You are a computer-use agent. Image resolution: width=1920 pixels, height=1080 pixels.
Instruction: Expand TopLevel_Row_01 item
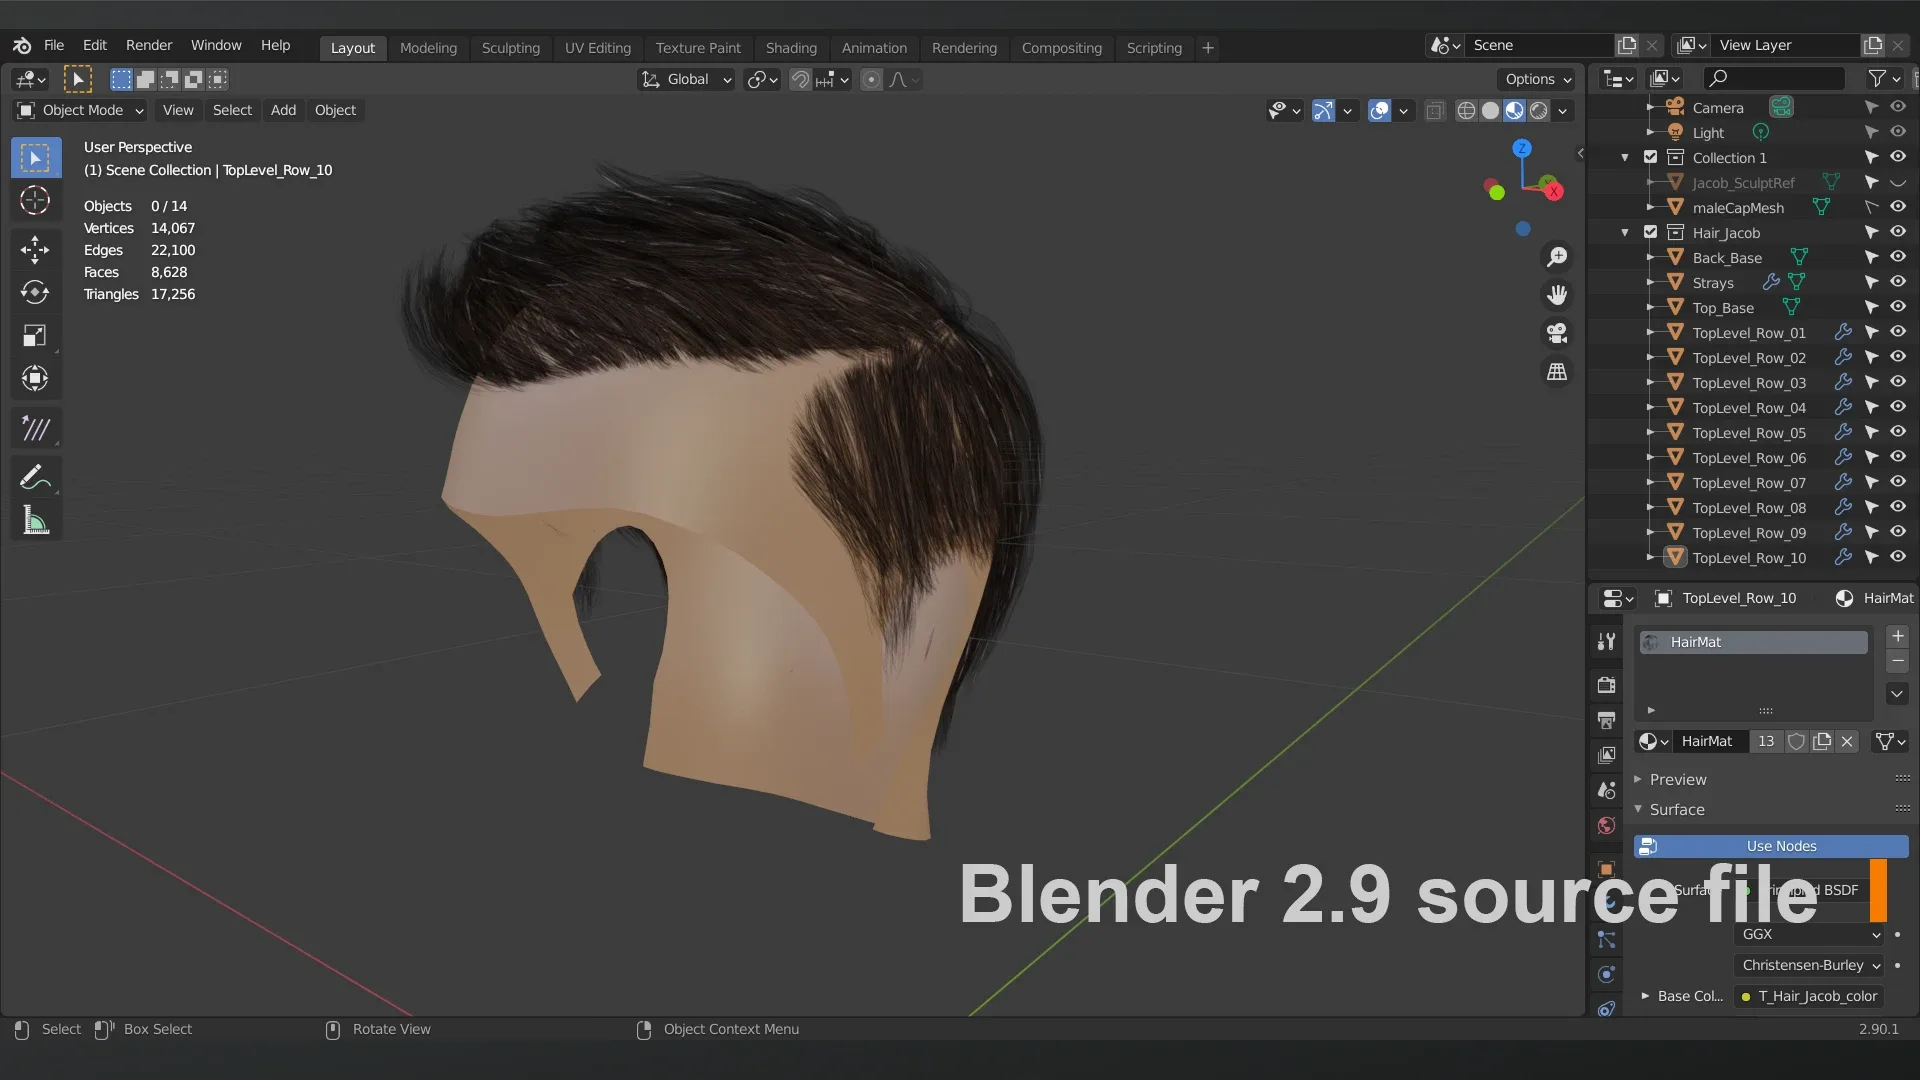click(1650, 333)
